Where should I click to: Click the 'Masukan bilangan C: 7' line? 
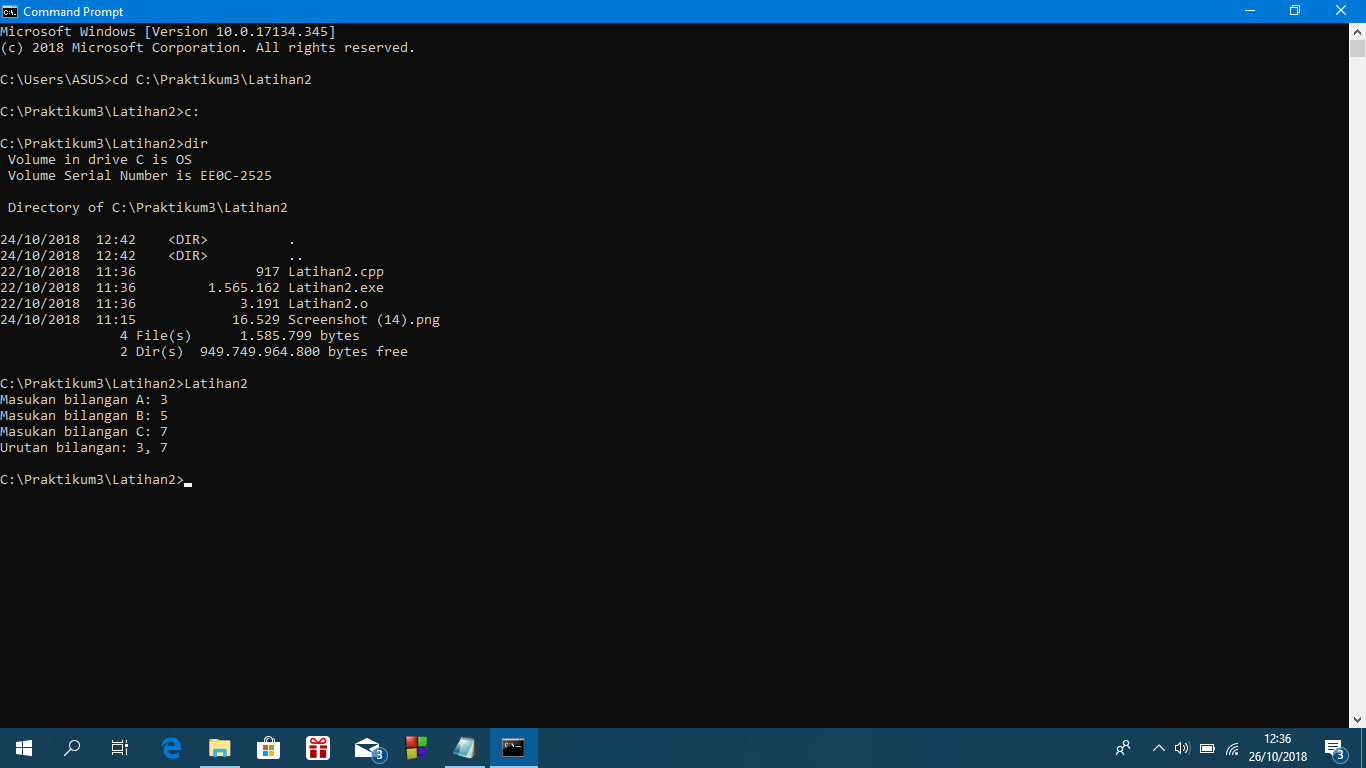[84, 432]
